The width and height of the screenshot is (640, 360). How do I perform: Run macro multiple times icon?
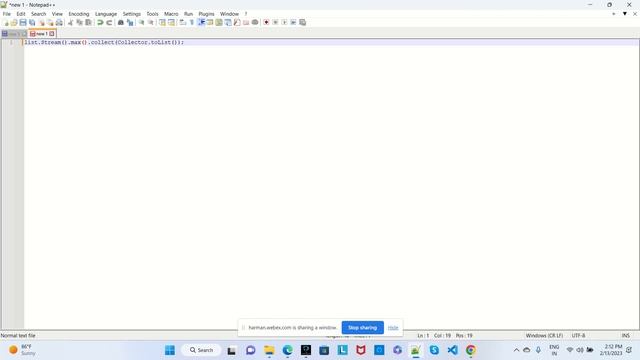293,22
